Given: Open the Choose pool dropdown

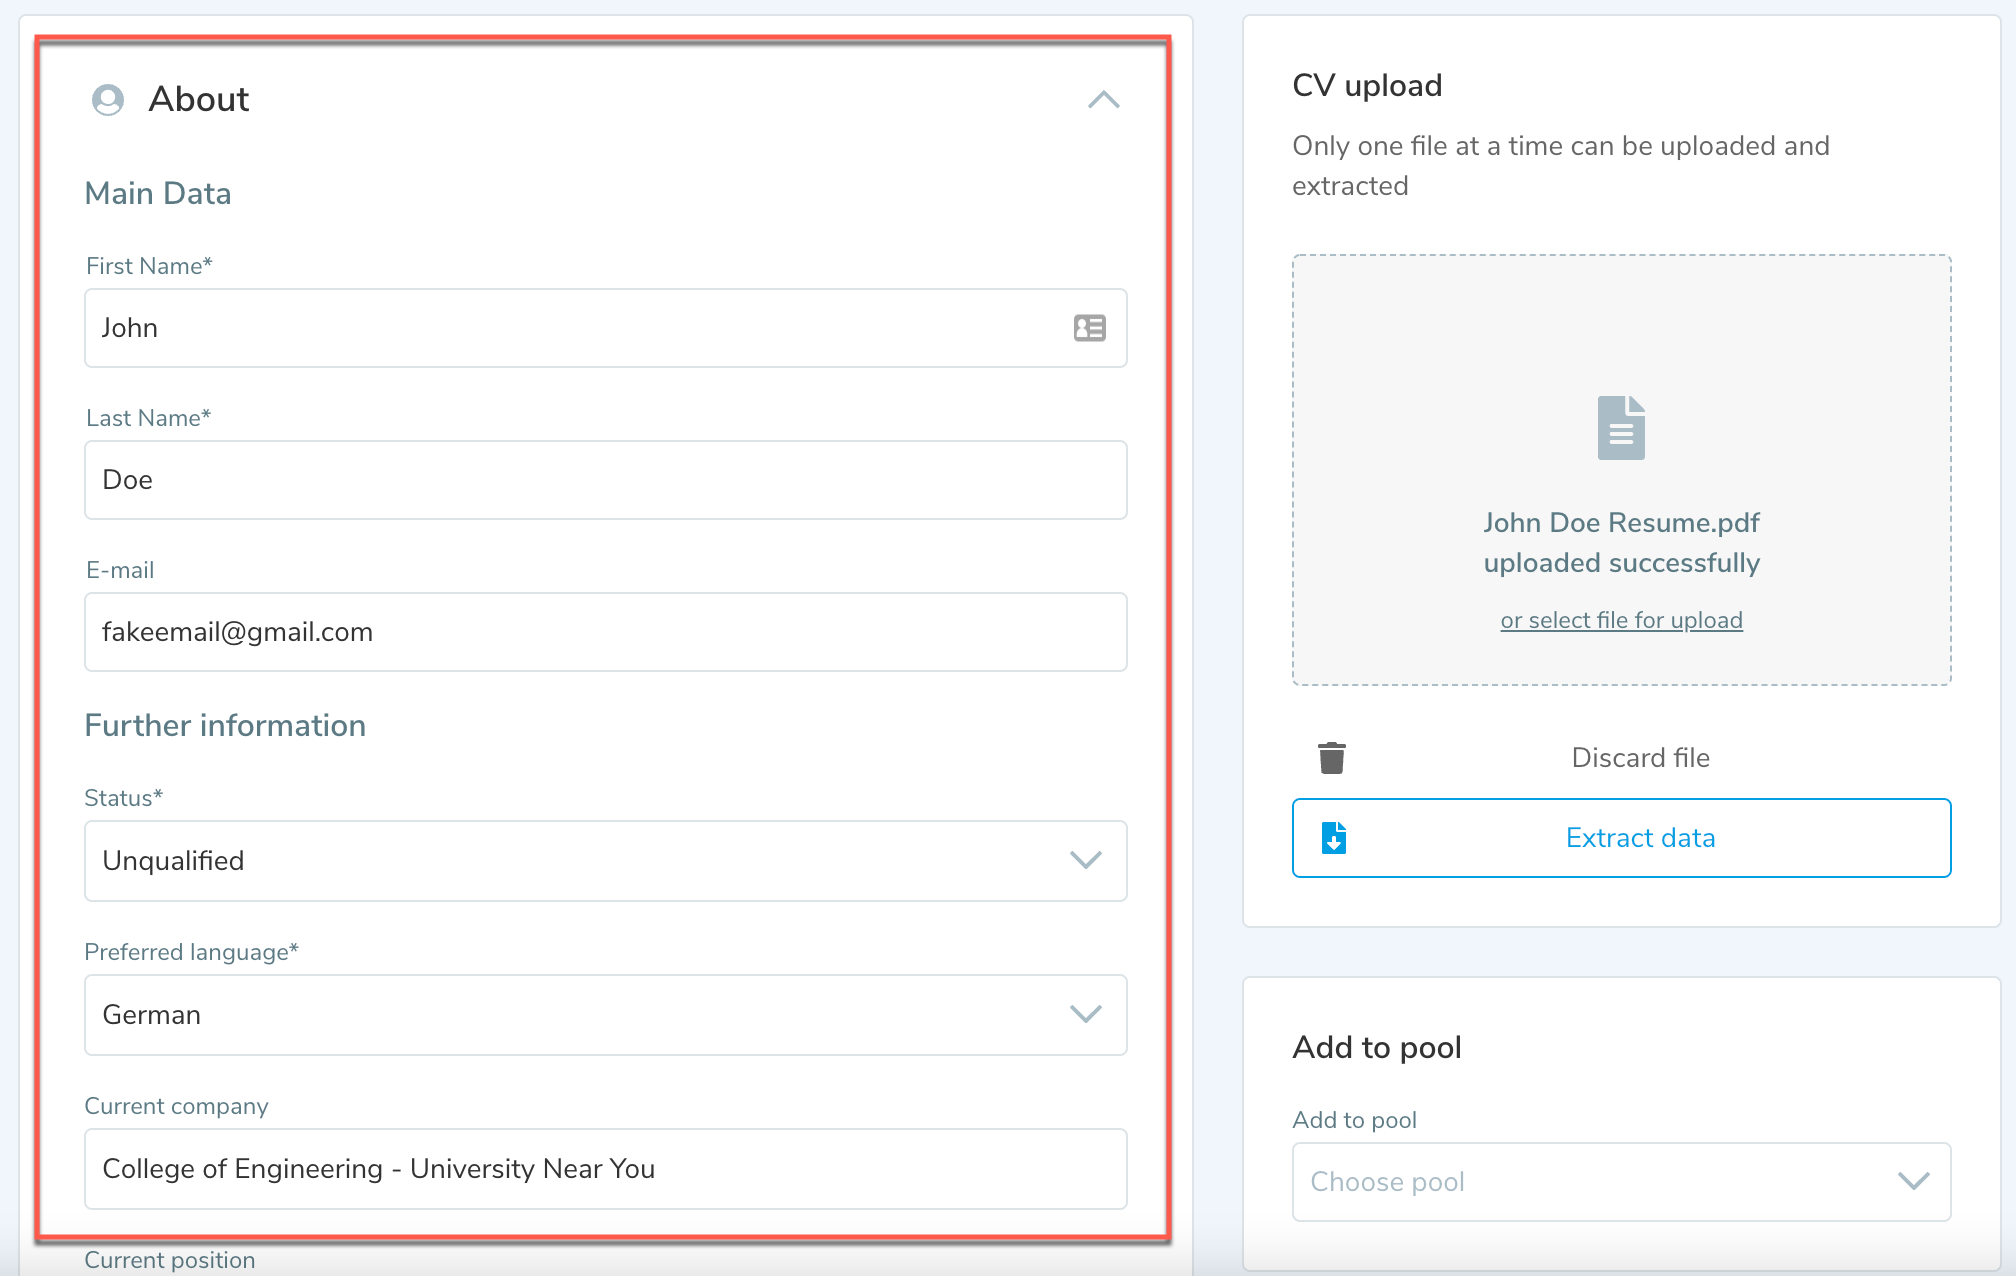Looking at the screenshot, I should click(1600, 1182).
